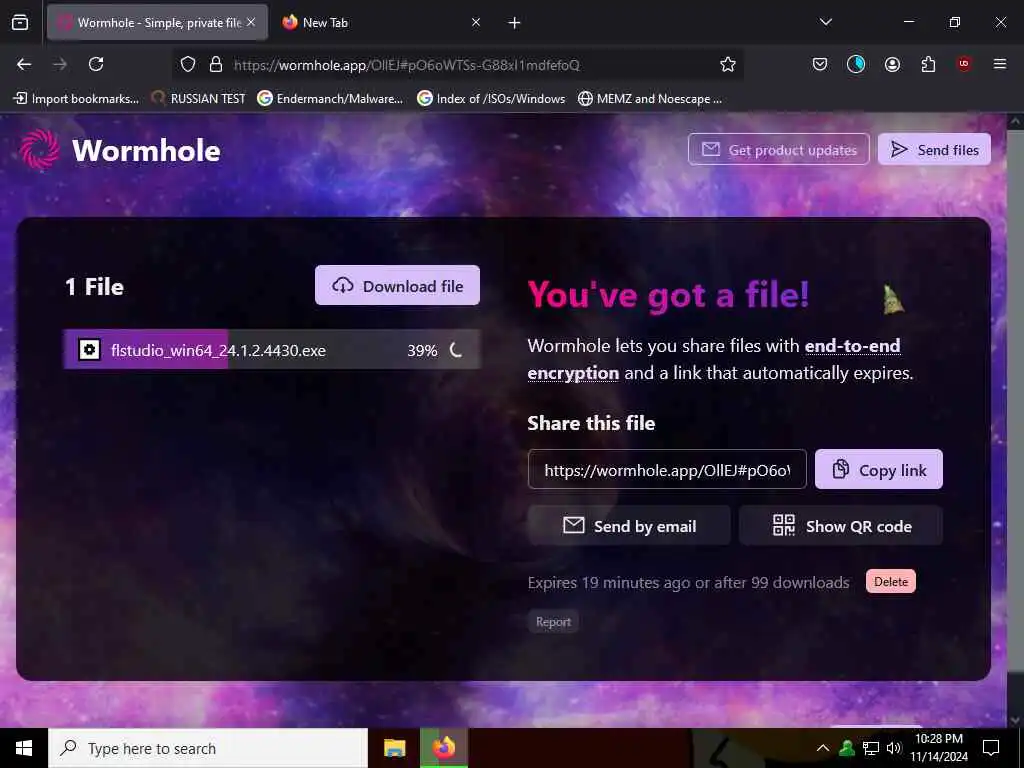Close the Wormhole tab
The image size is (1024, 768).
[251, 22]
